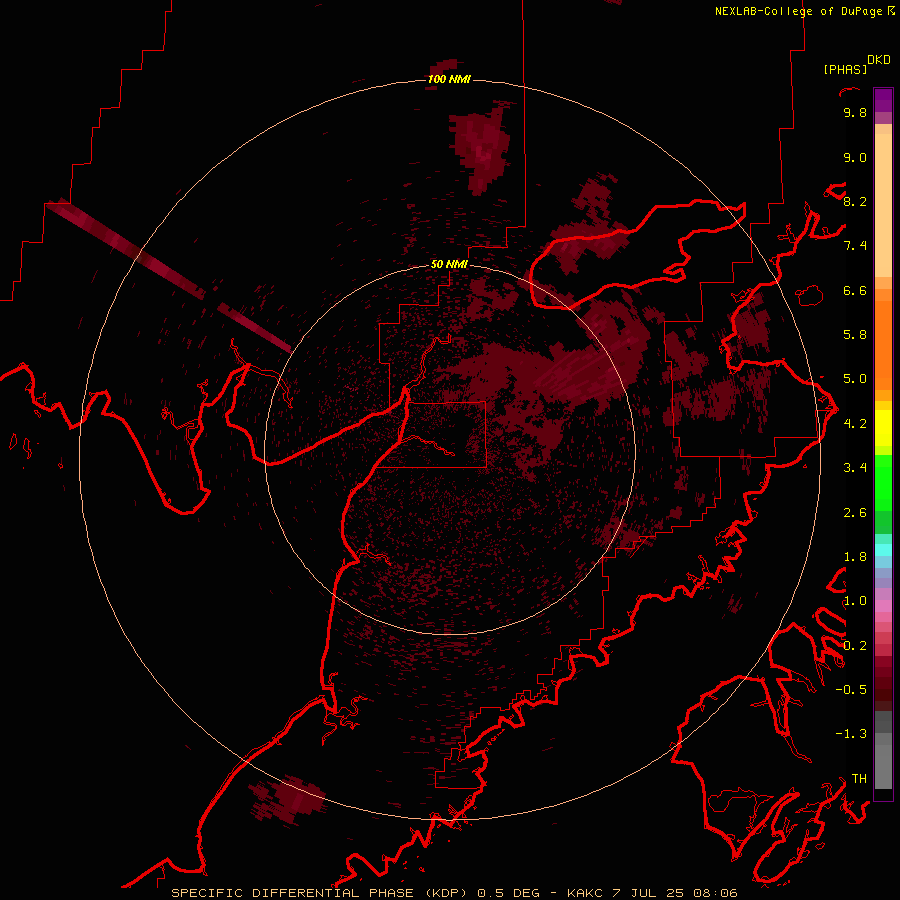The image size is (900, 900).
Task: Click the 7 JUL 25 08:06 timestamp
Action: click(675, 893)
